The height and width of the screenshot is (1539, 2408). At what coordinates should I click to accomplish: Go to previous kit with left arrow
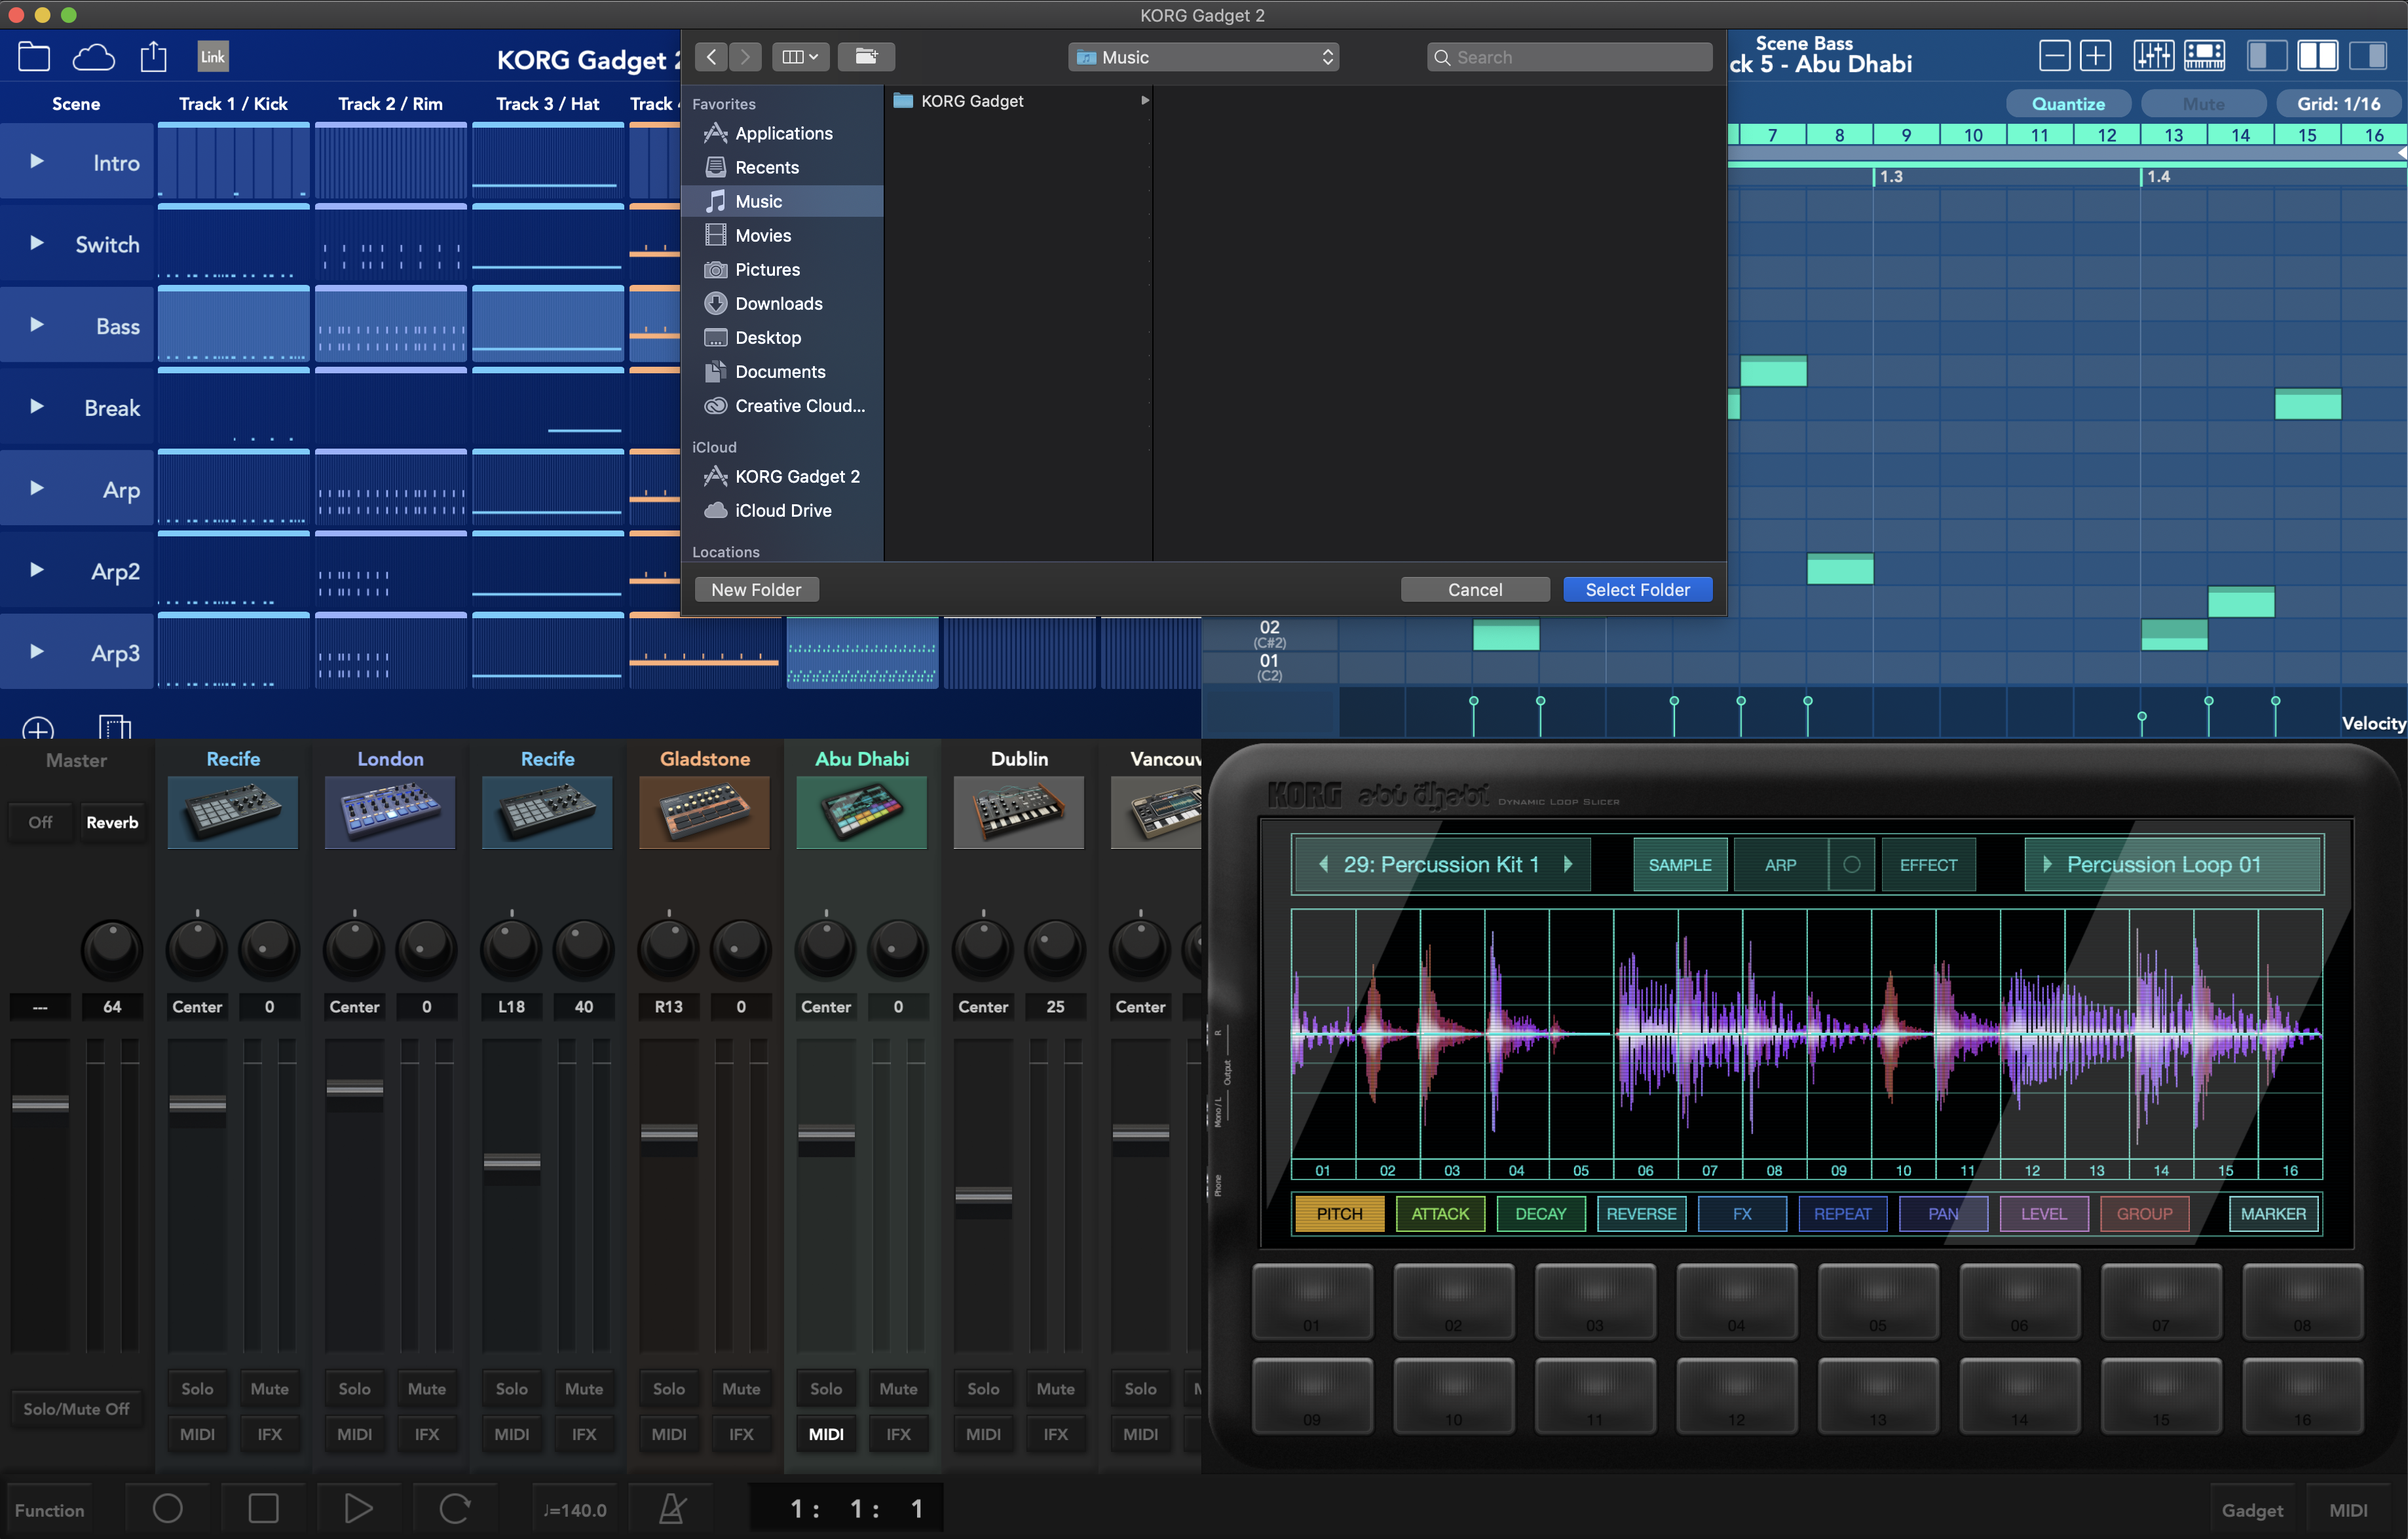tap(1323, 864)
